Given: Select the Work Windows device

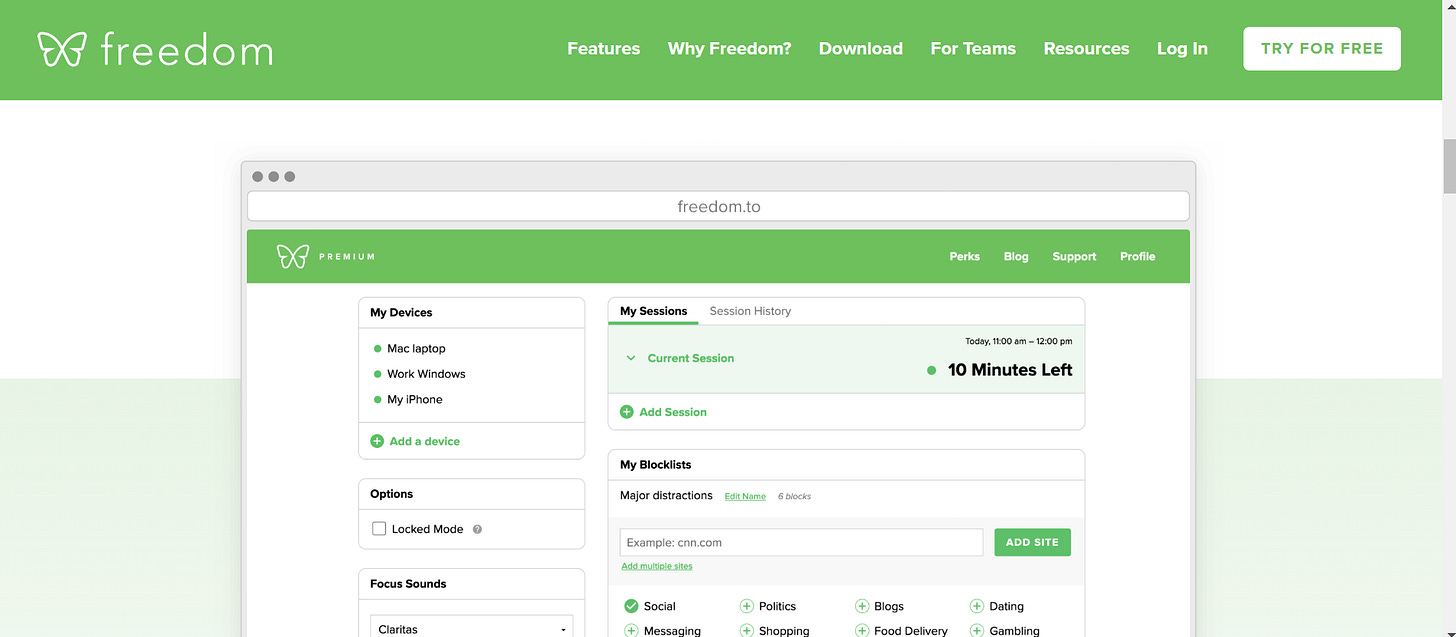Looking at the screenshot, I should coord(426,374).
